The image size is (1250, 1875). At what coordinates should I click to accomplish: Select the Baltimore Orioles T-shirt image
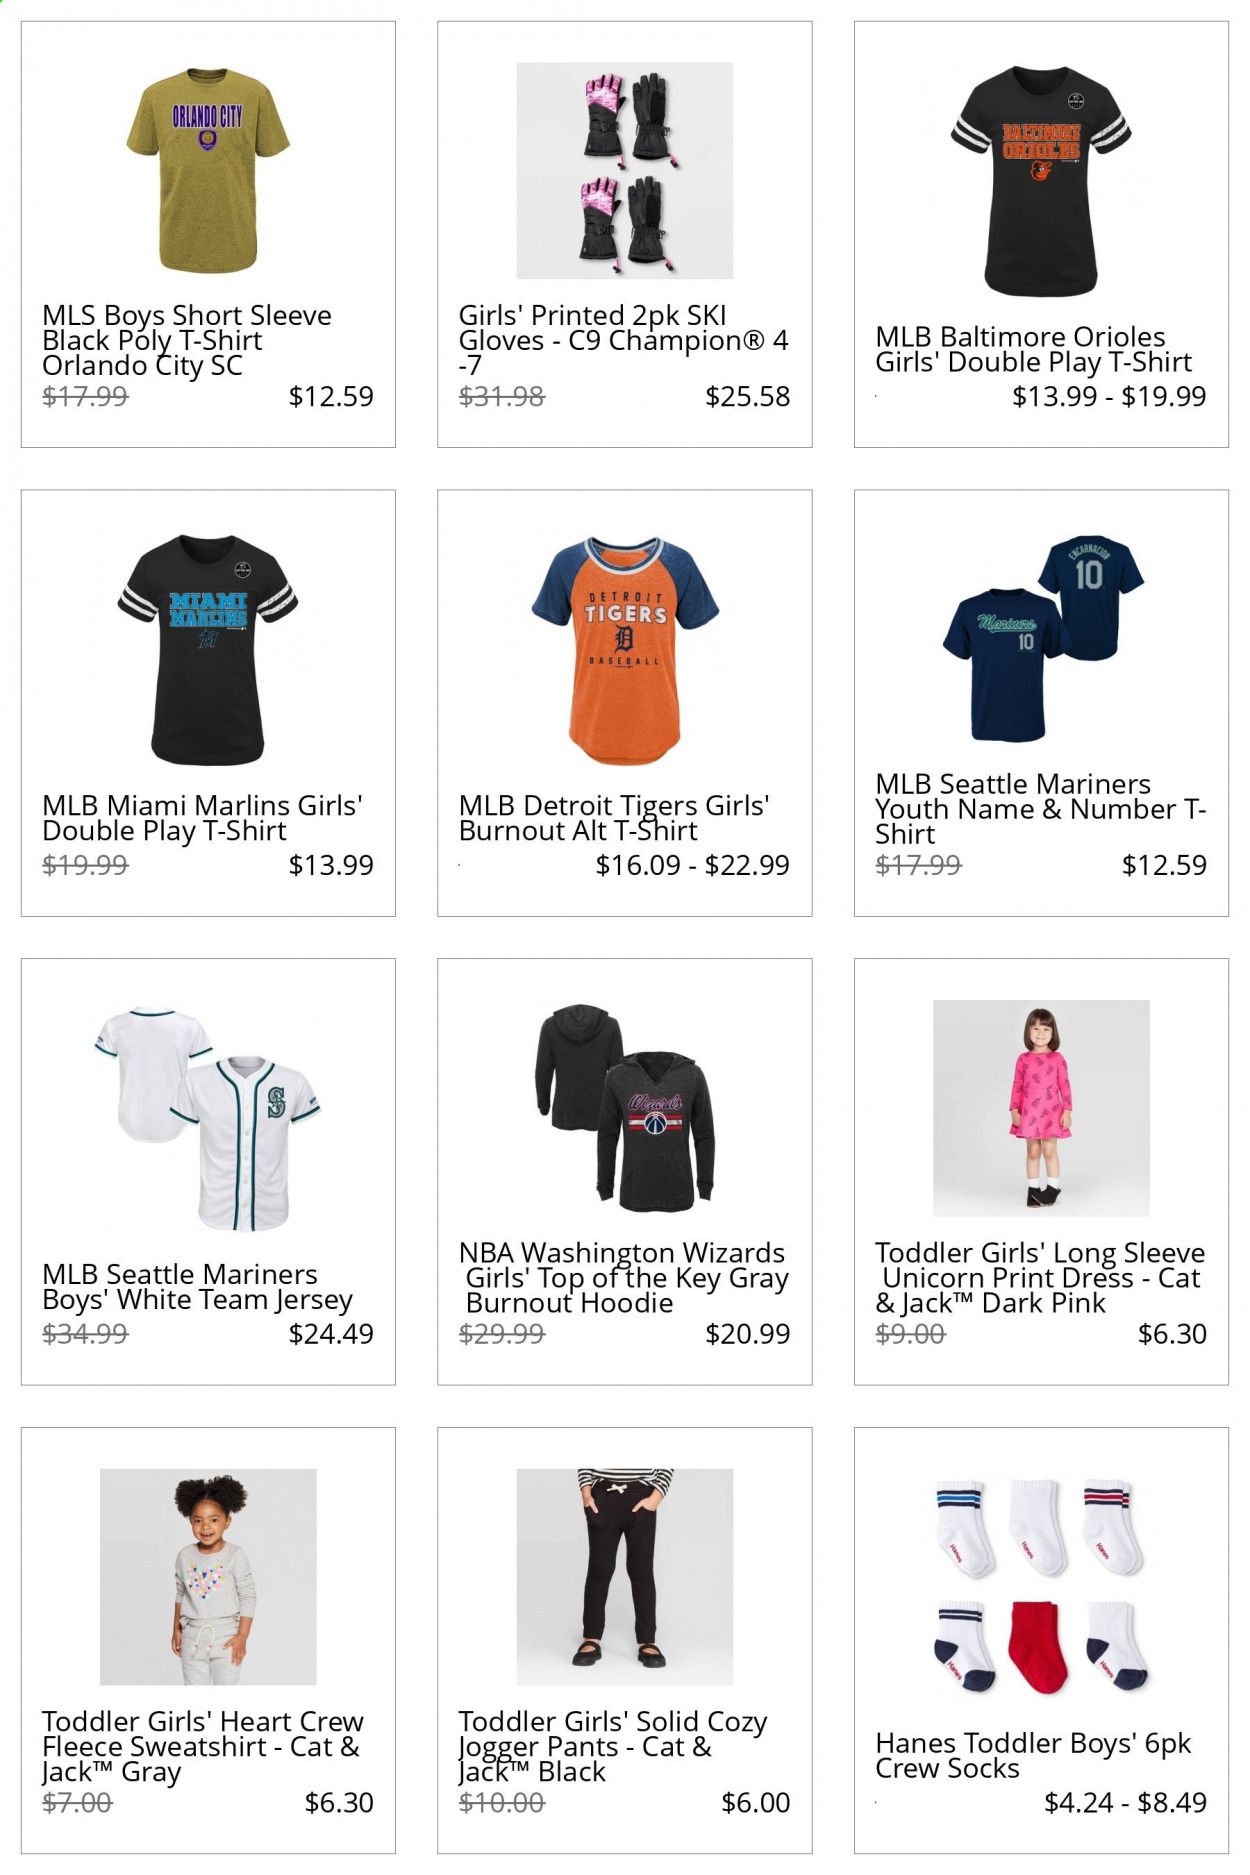(1041, 181)
